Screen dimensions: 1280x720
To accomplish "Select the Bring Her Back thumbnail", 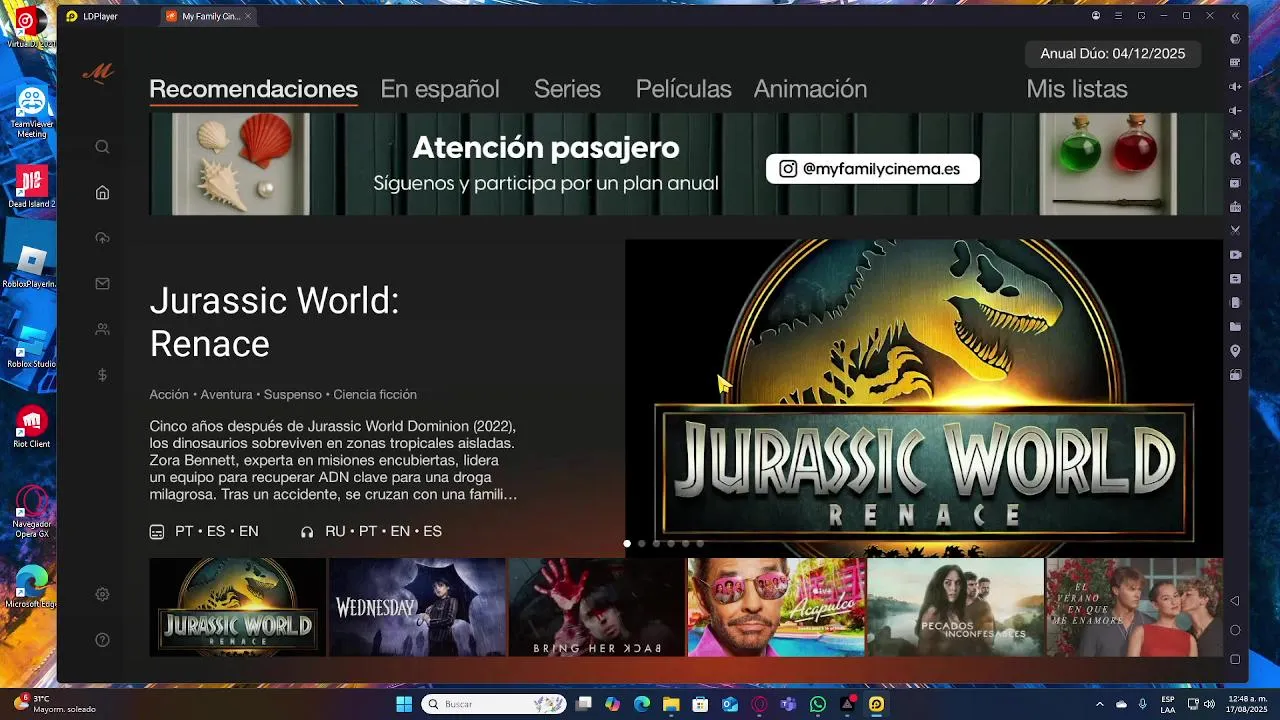I will coord(596,607).
